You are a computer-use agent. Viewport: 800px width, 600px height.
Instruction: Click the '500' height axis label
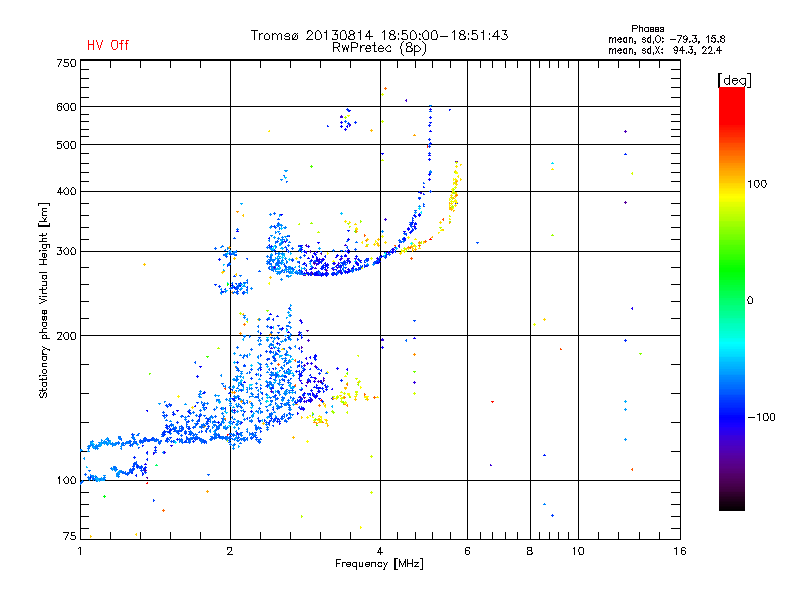pyautogui.click(x=66, y=145)
